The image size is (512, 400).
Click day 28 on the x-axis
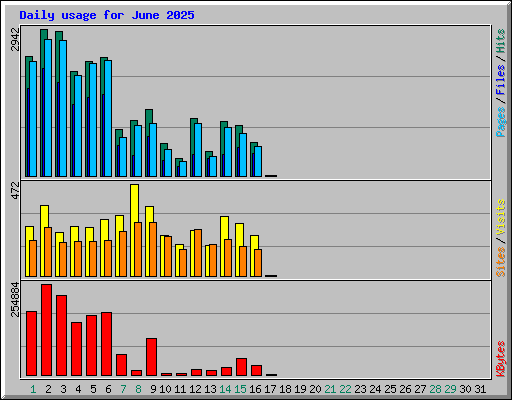[x=435, y=389]
